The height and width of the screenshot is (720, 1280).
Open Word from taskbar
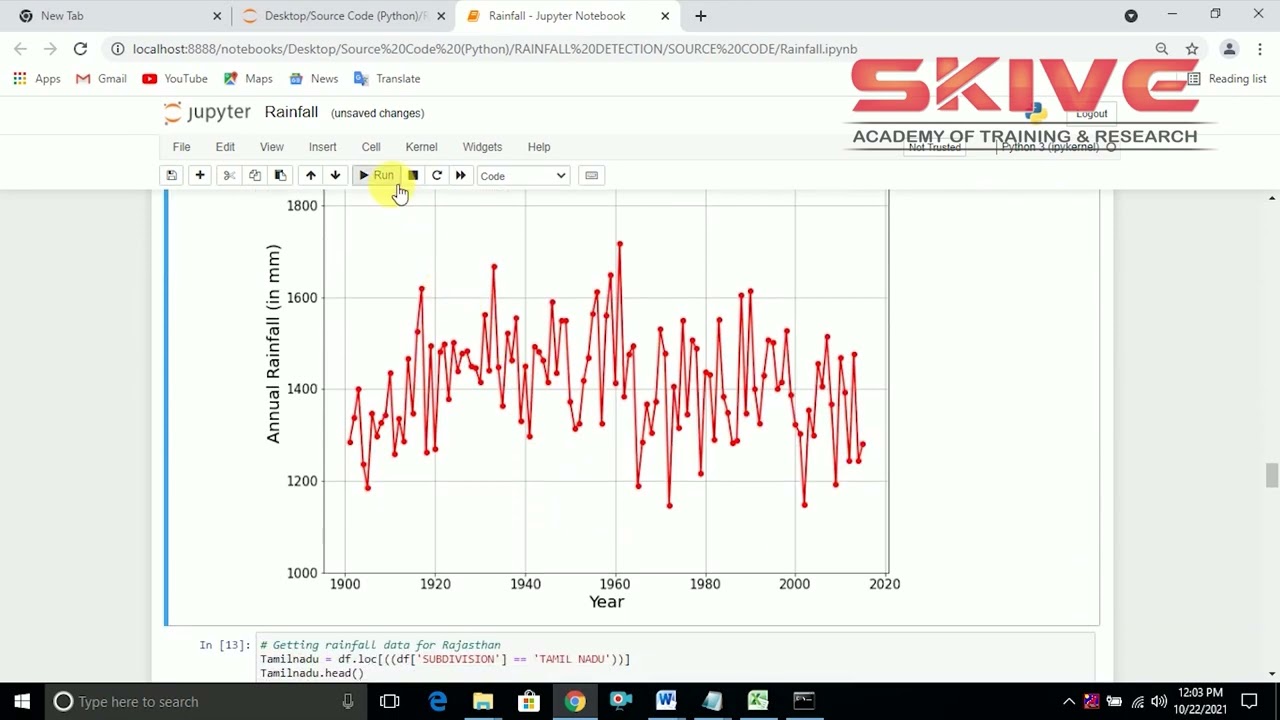[x=667, y=702]
